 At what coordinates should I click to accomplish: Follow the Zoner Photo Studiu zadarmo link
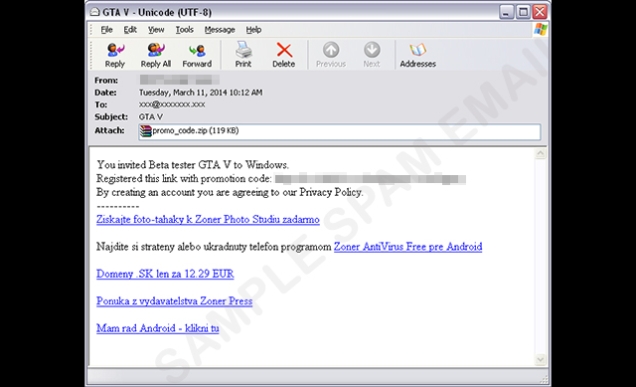[x=208, y=219]
